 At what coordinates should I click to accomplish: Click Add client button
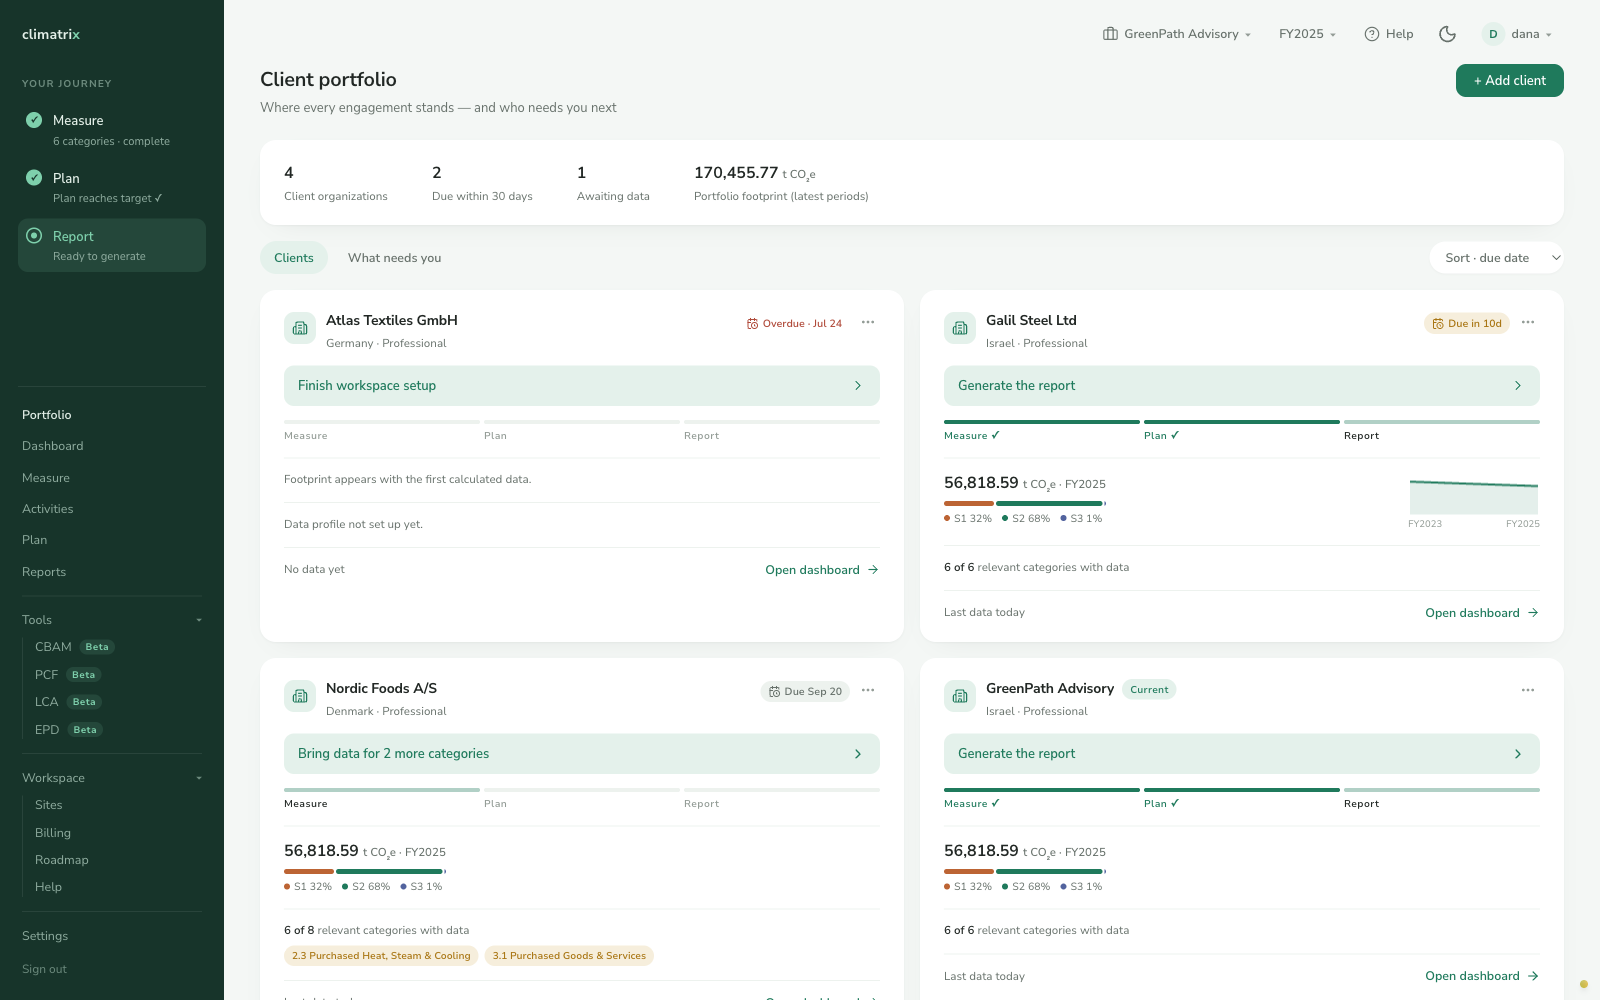pos(1510,81)
